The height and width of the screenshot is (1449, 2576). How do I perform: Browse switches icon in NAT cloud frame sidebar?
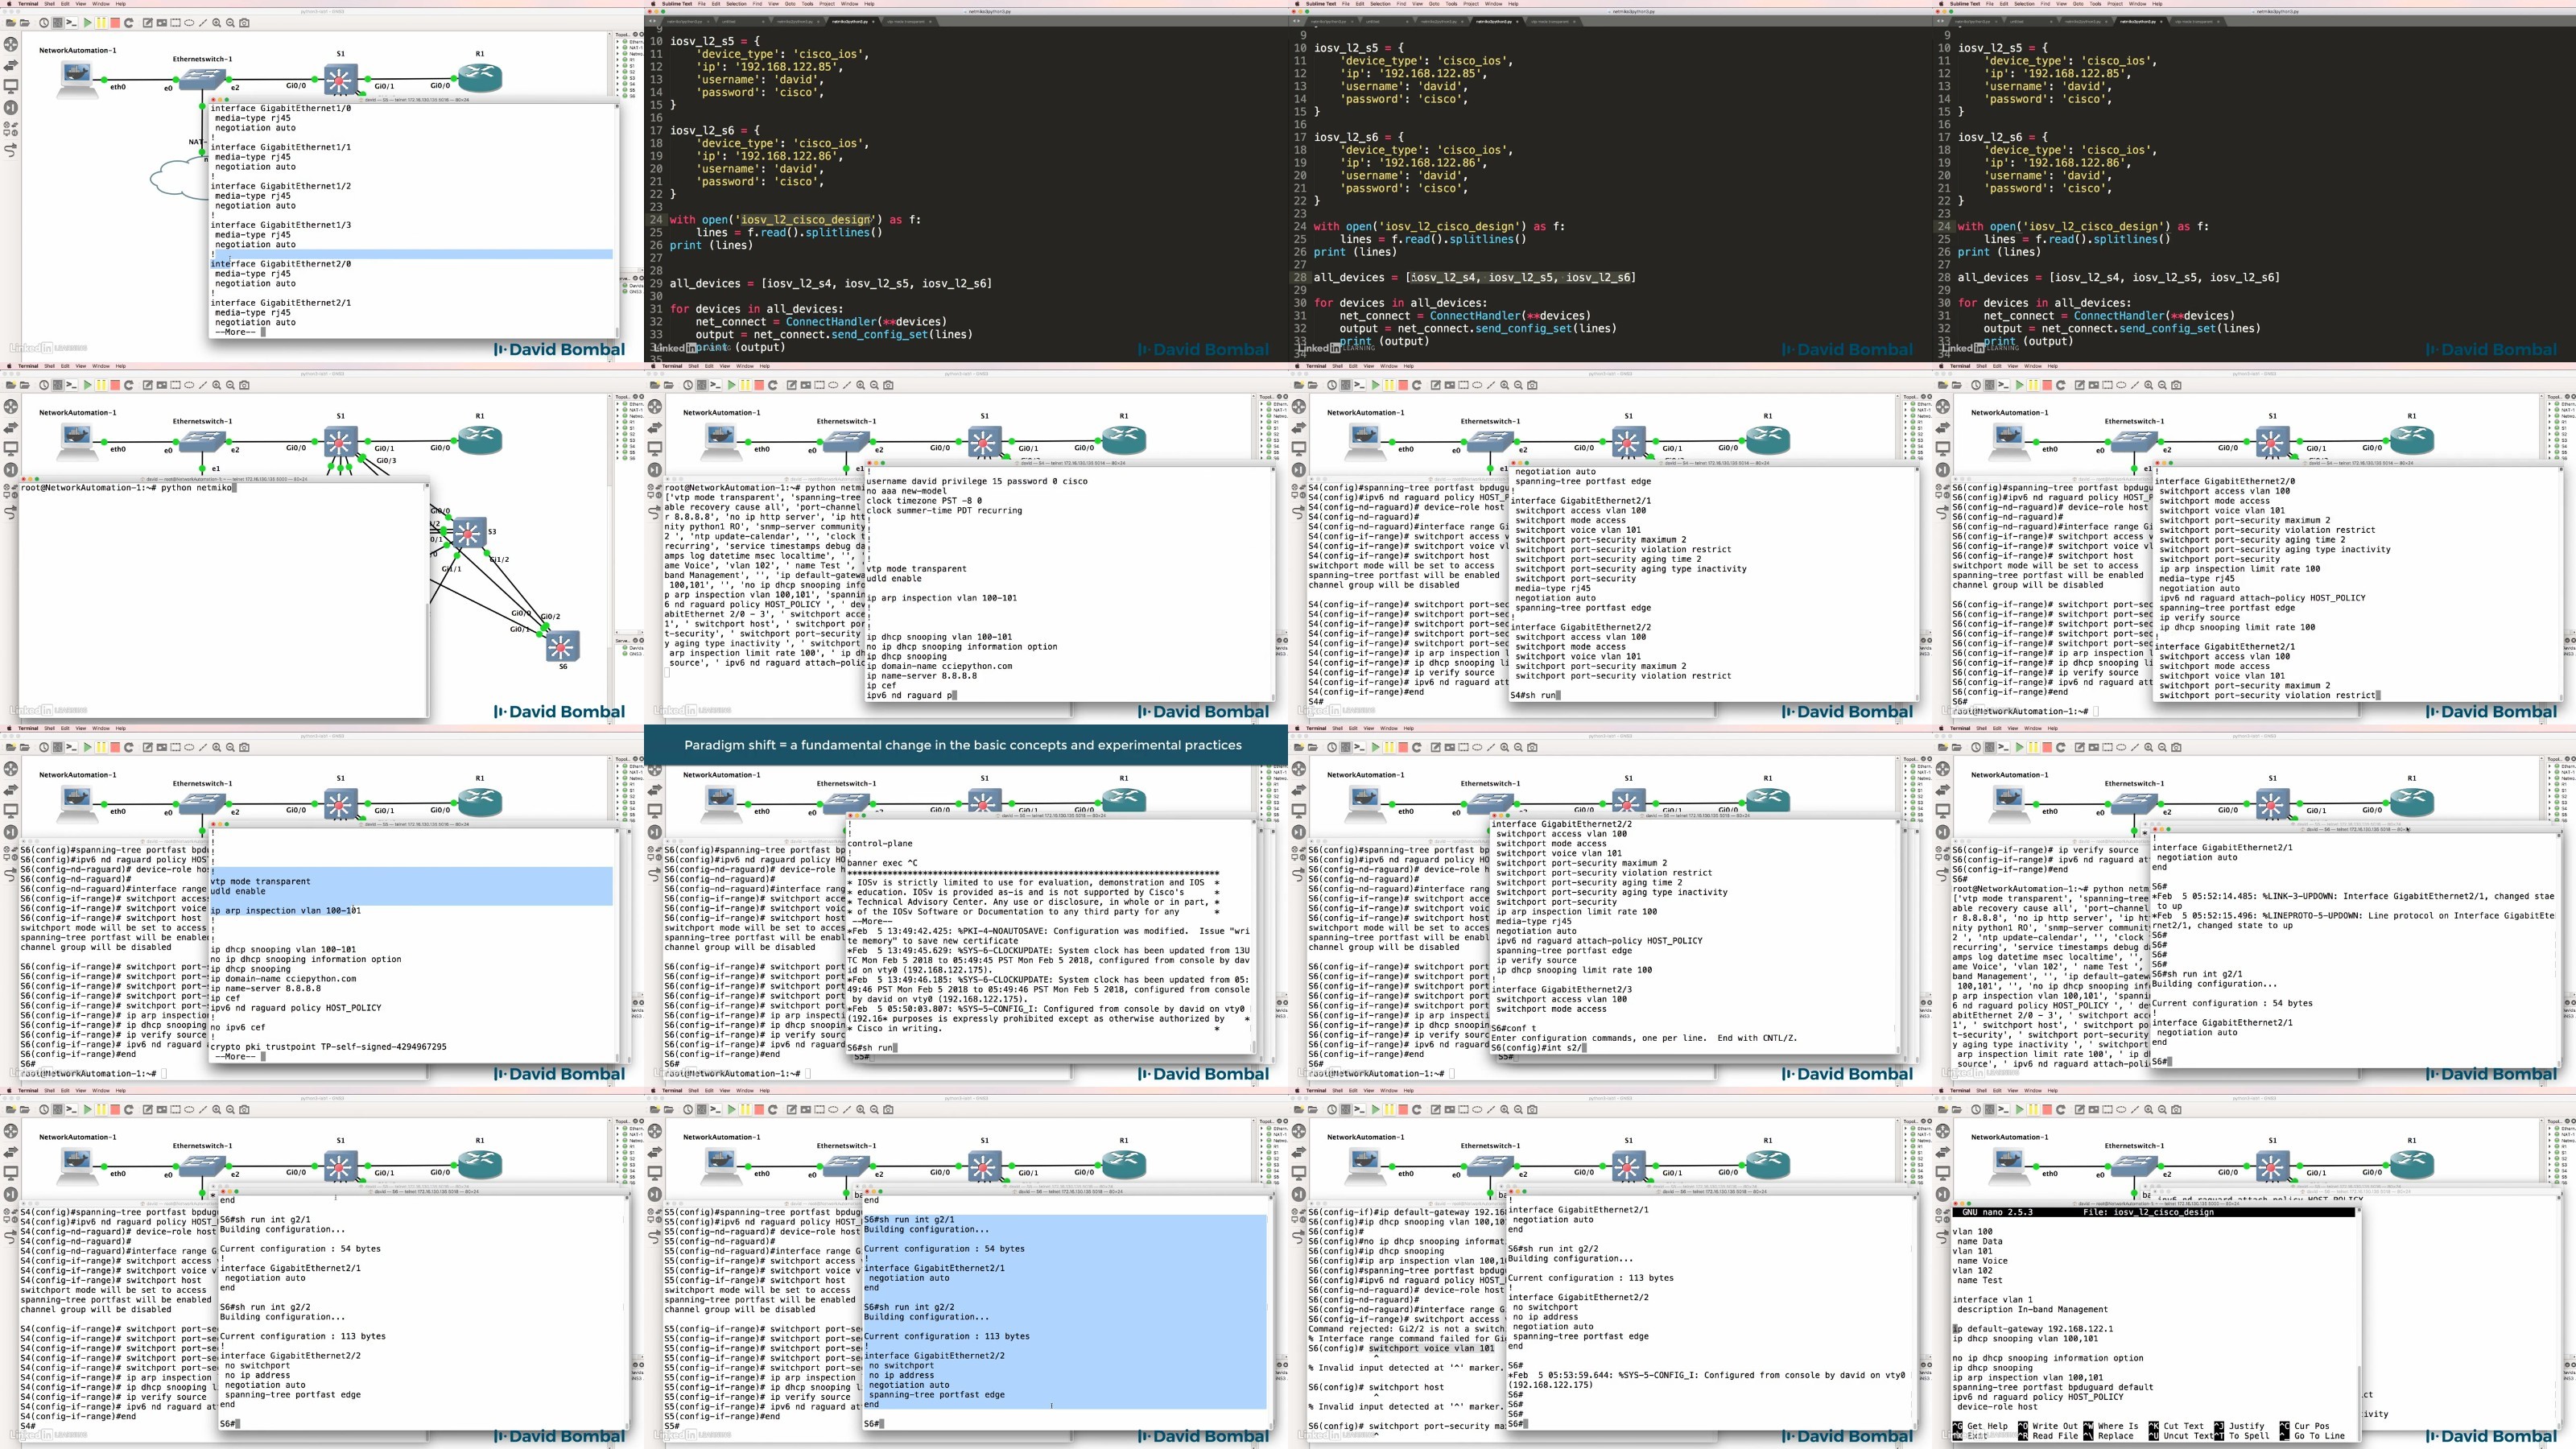click(x=11, y=65)
